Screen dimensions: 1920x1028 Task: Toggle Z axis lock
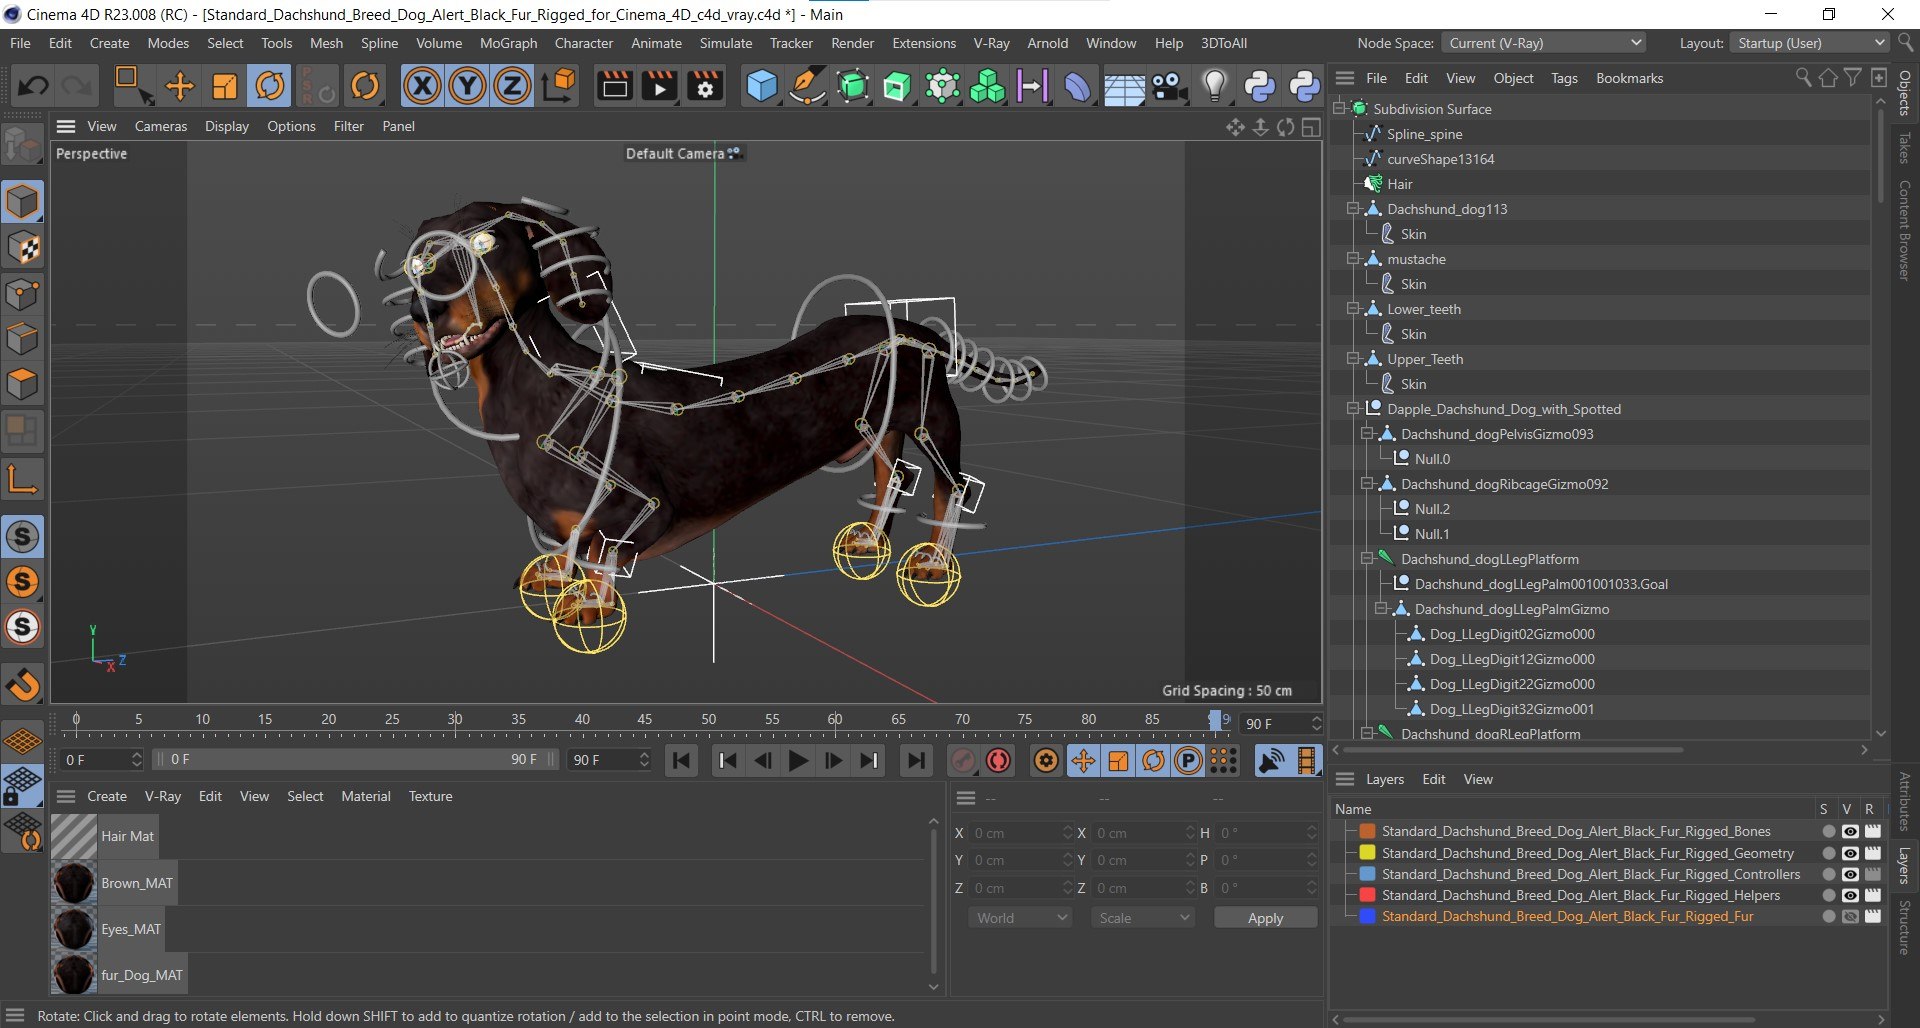pos(512,86)
